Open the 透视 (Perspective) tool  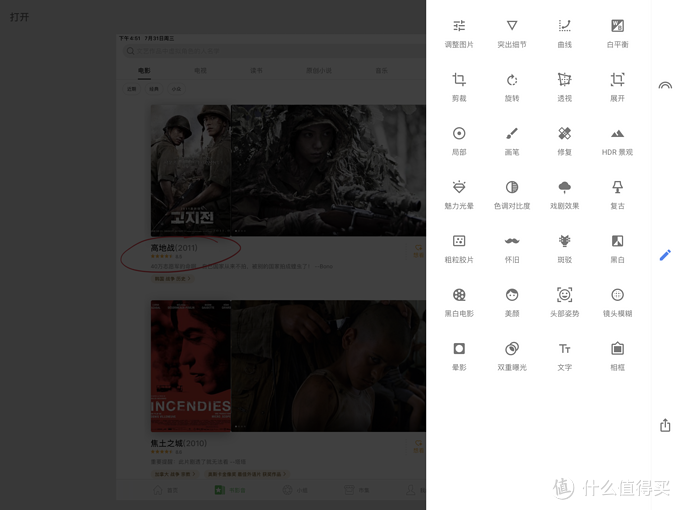(x=564, y=87)
